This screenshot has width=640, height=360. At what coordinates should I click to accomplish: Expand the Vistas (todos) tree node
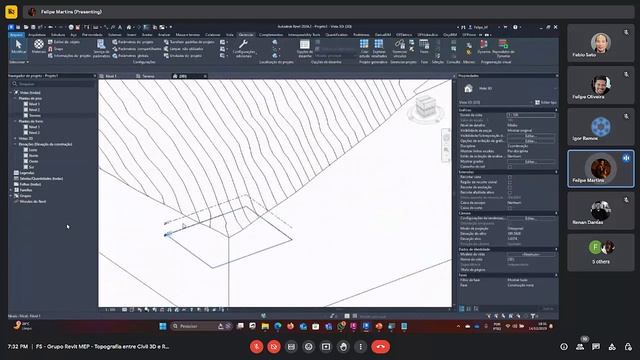click(x=11, y=93)
